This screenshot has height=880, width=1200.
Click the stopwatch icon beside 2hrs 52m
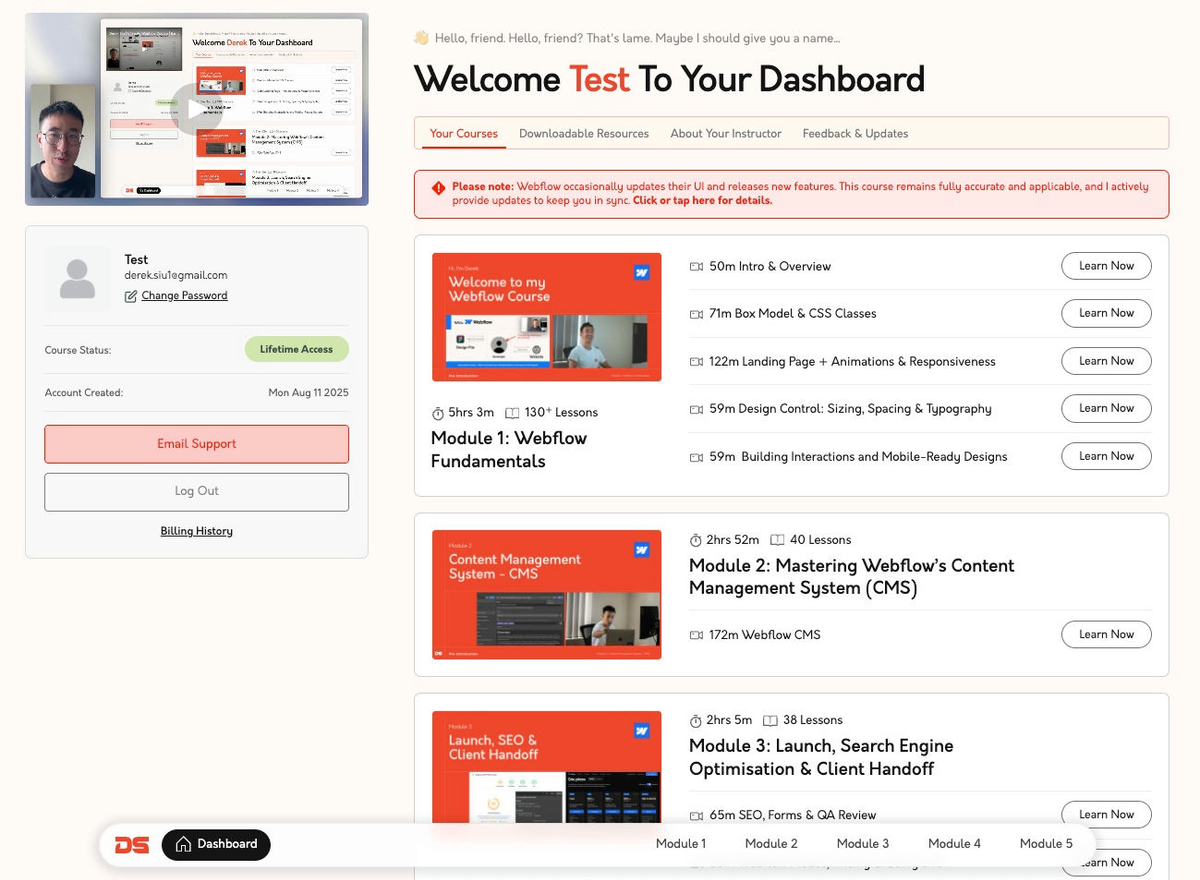[x=696, y=540]
